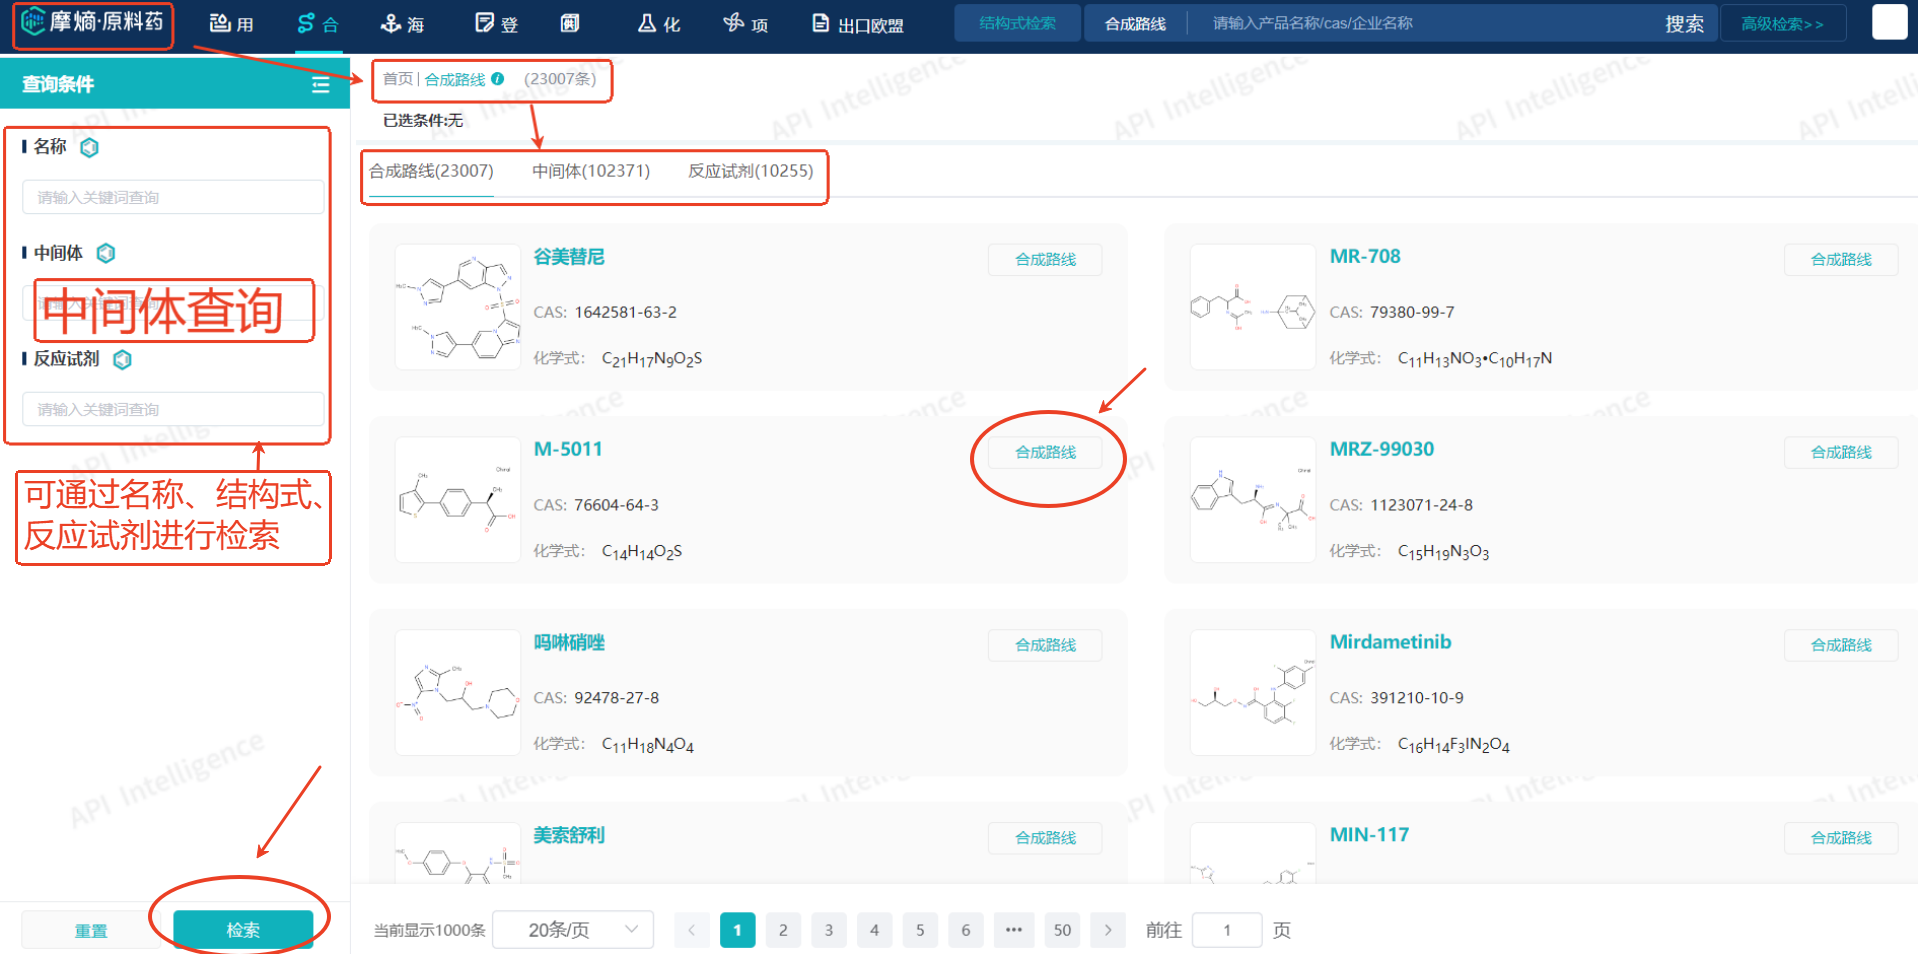Click the hexagon structure icon next to 反应试剂
The height and width of the screenshot is (954, 1918).
122,360
